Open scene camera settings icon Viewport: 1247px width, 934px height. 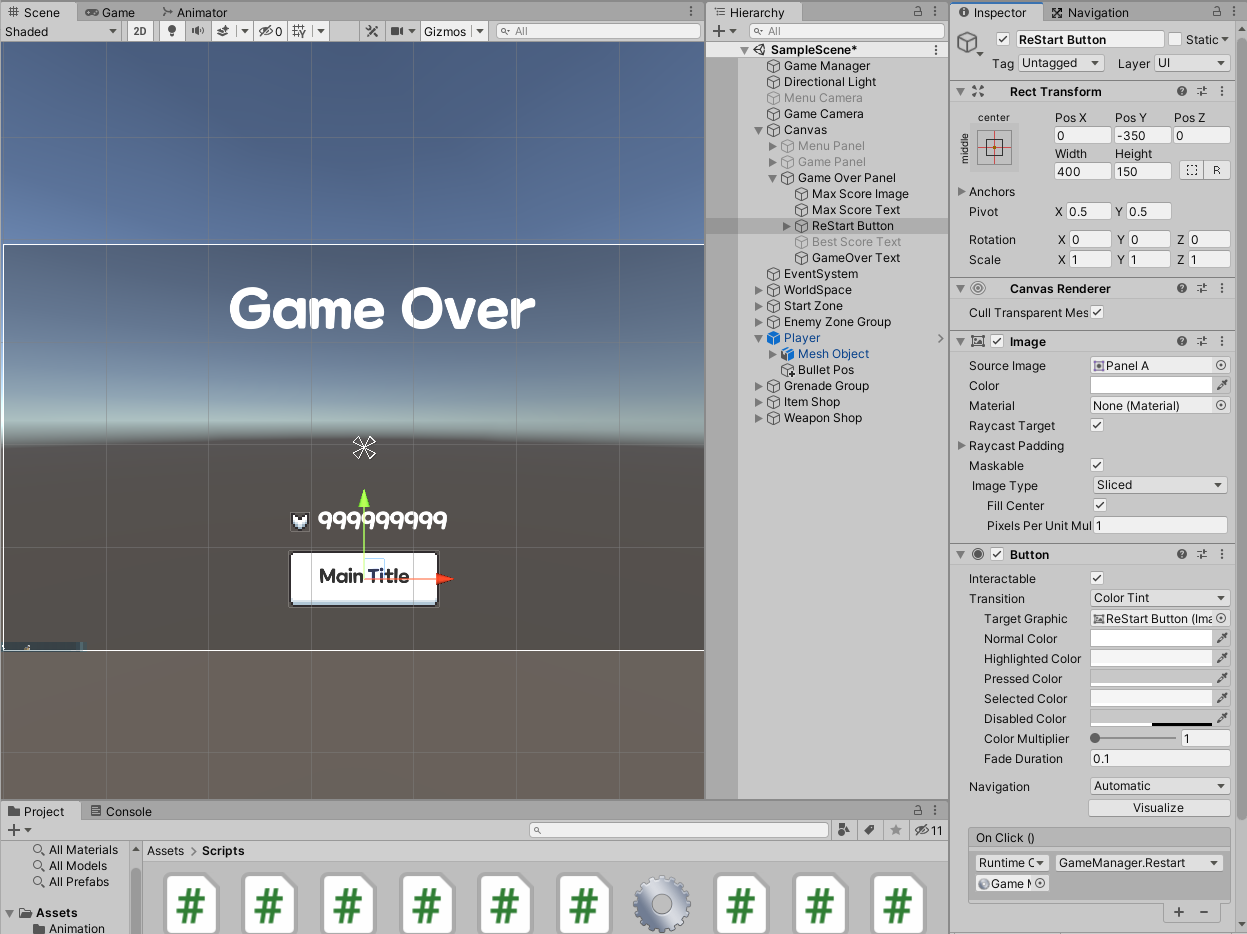coord(397,31)
